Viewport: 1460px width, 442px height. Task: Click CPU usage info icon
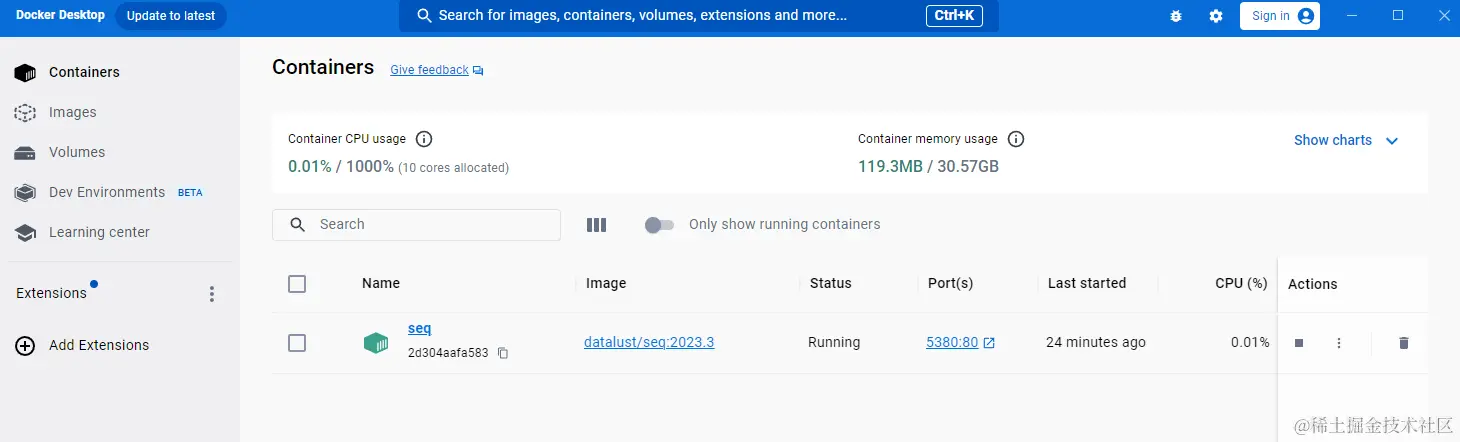coord(423,139)
